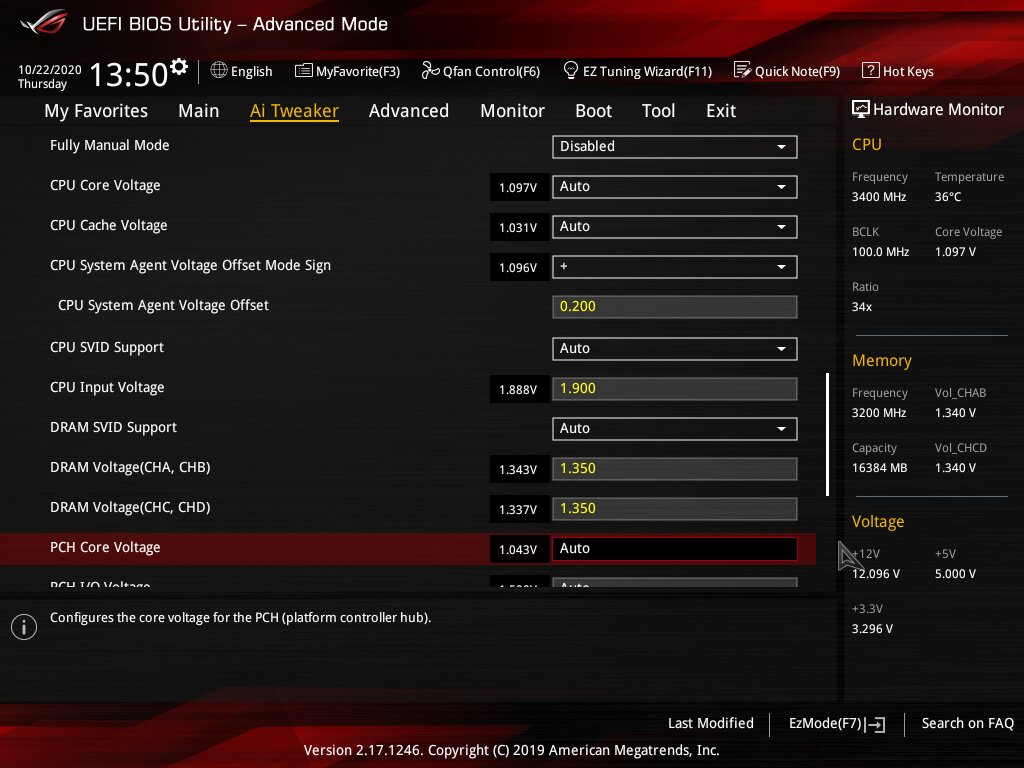Click the 1.097V CPU Core reading

click(518, 187)
